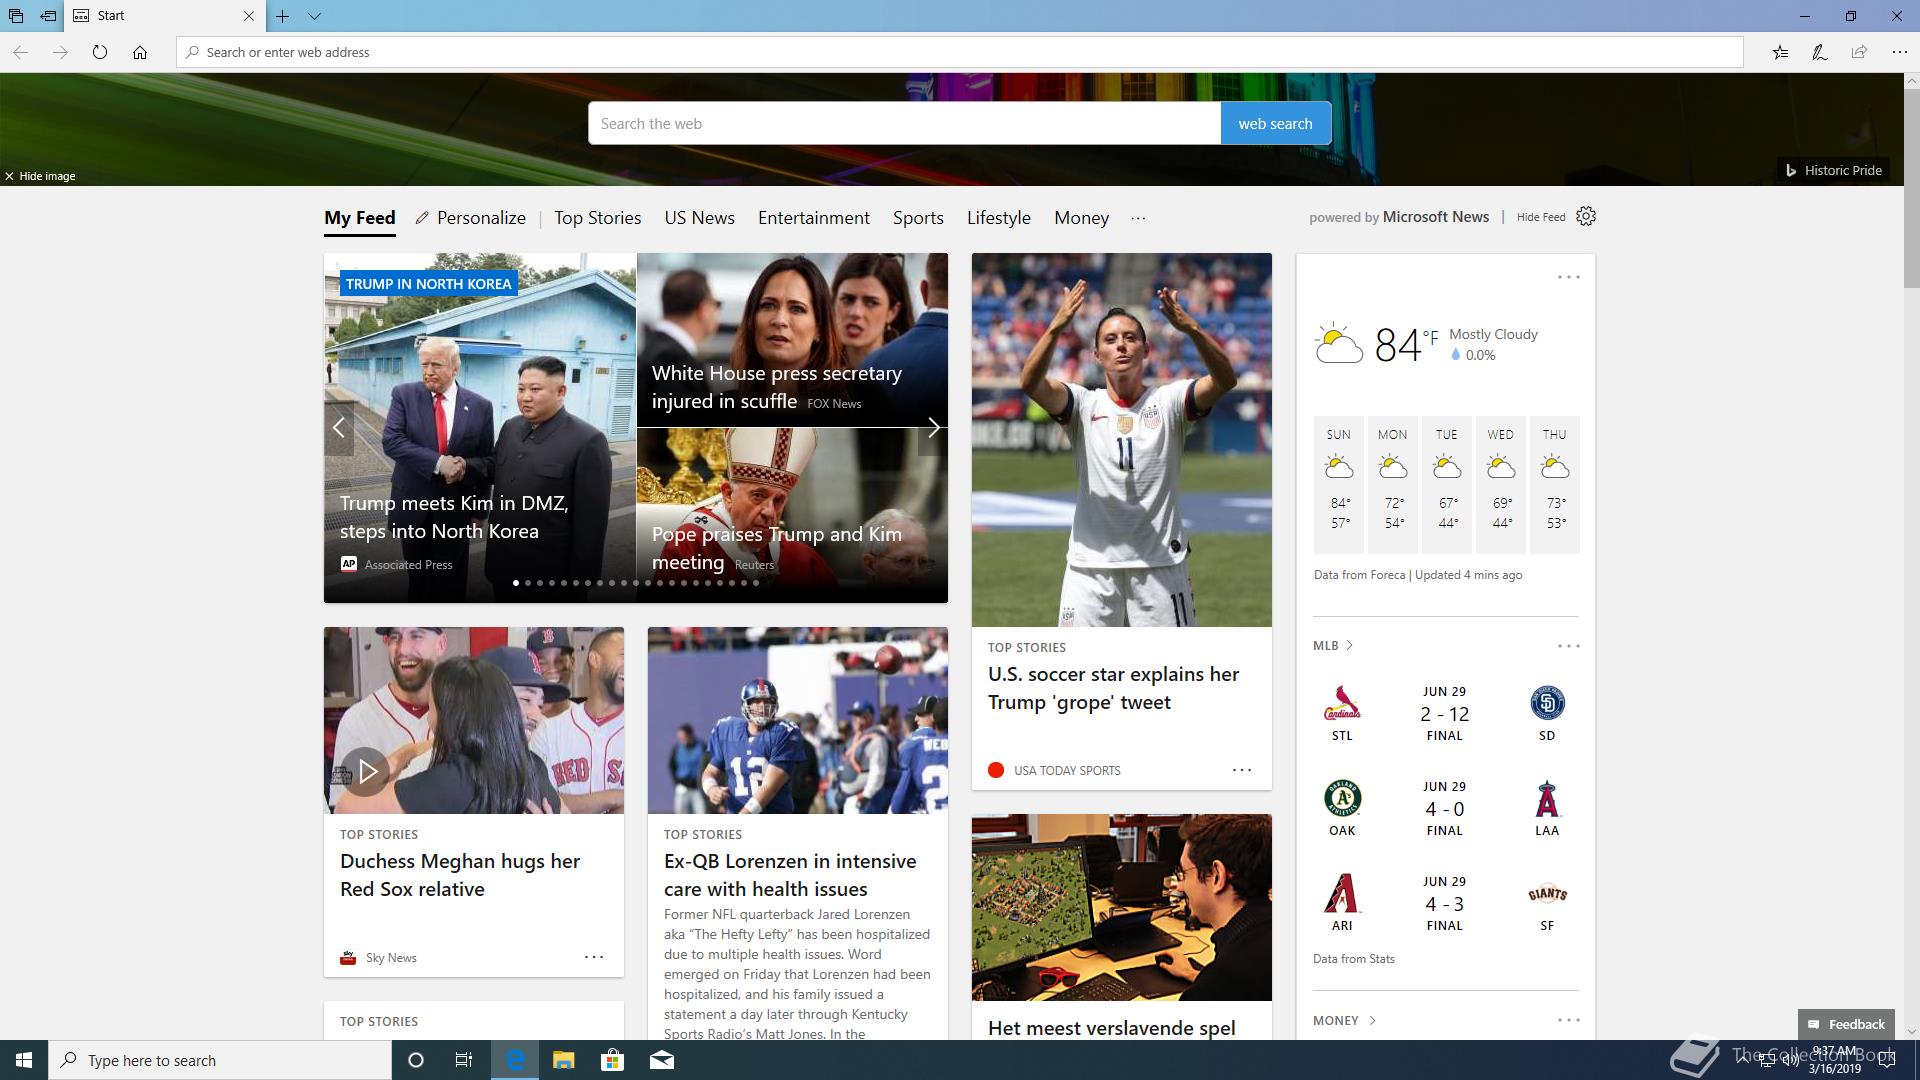
Task: Open the weather card options ellipsis
Action: point(1568,277)
